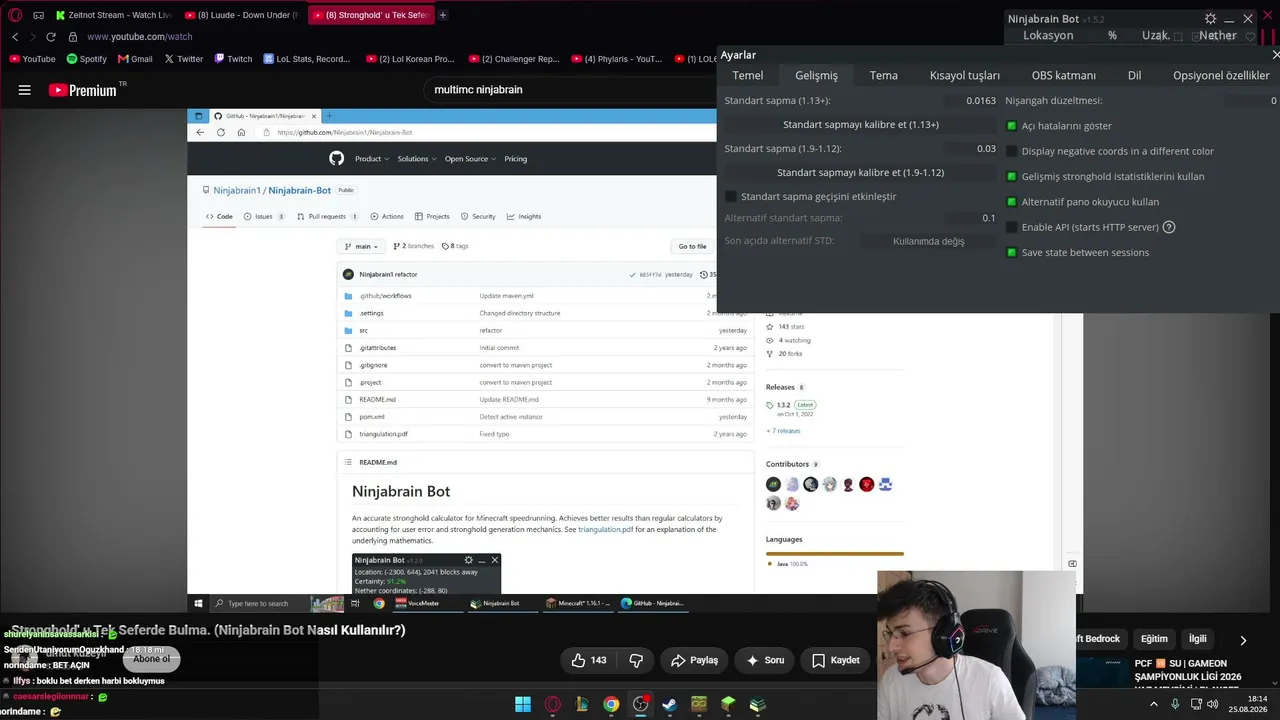Enable 'Standart sapma geçişini etkinleştir' checkbox
This screenshot has height=720, width=1280.
[730, 197]
